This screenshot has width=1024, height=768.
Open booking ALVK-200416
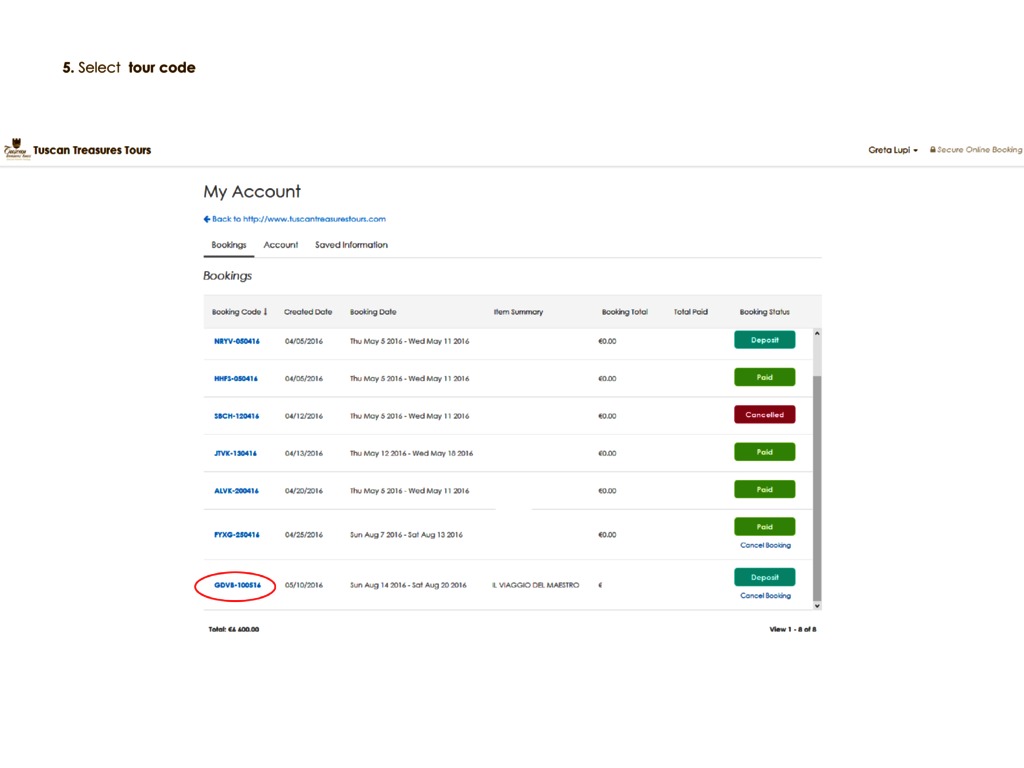[236, 491]
